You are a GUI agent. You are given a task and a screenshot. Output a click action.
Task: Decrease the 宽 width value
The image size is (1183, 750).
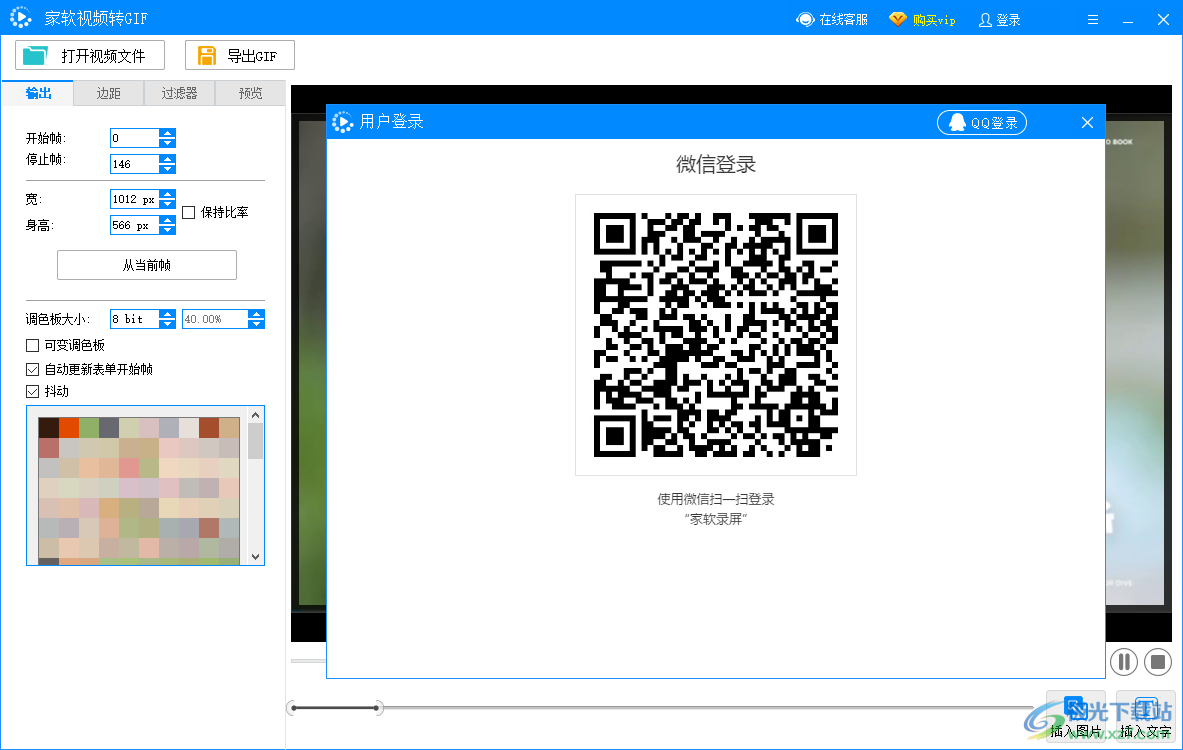[167, 204]
